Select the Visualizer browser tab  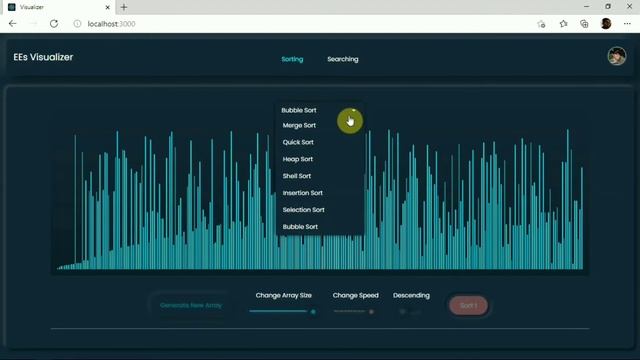(x=60, y=7)
